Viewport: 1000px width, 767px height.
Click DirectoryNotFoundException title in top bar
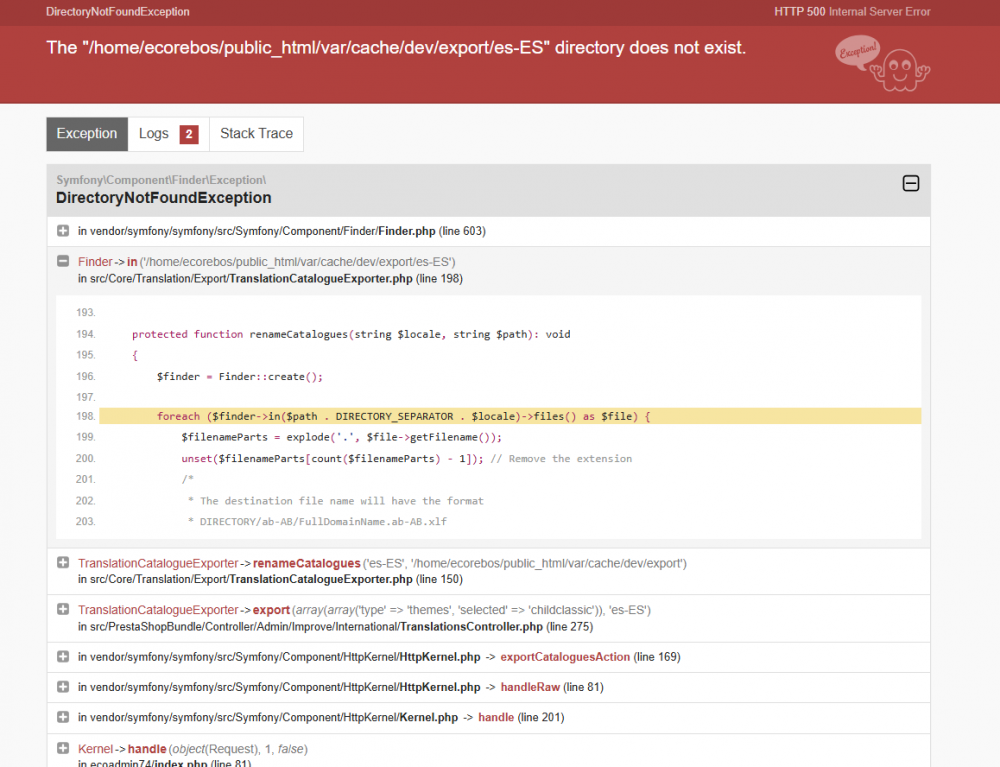(x=117, y=11)
